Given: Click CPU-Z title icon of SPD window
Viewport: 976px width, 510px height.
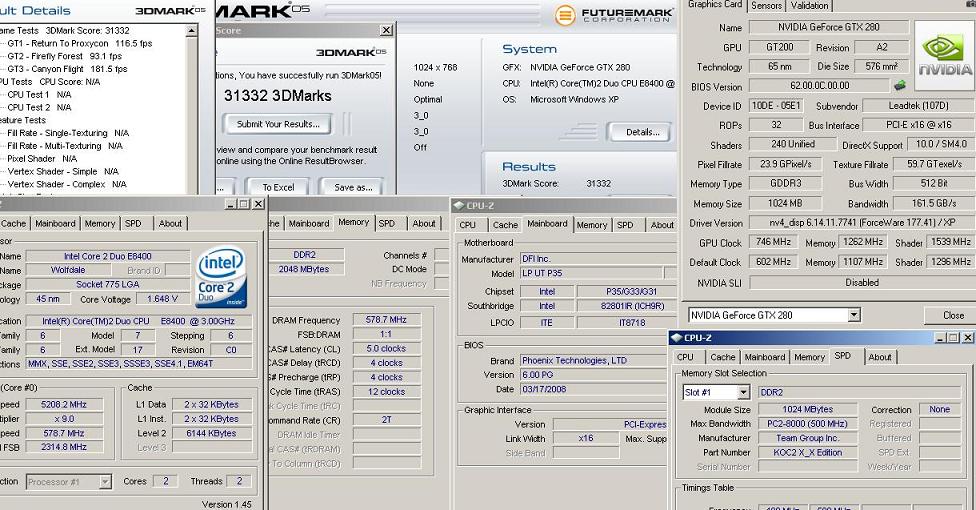Looking at the screenshot, I should pyautogui.click(x=676, y=338).
